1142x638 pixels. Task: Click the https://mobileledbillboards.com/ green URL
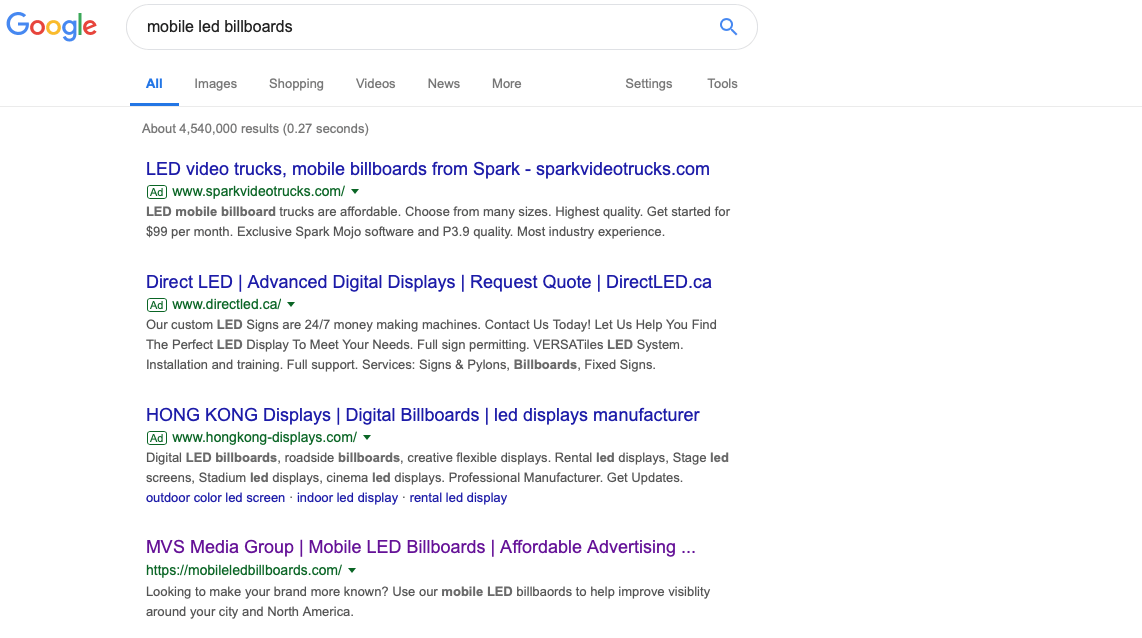(x=244, y=570)
